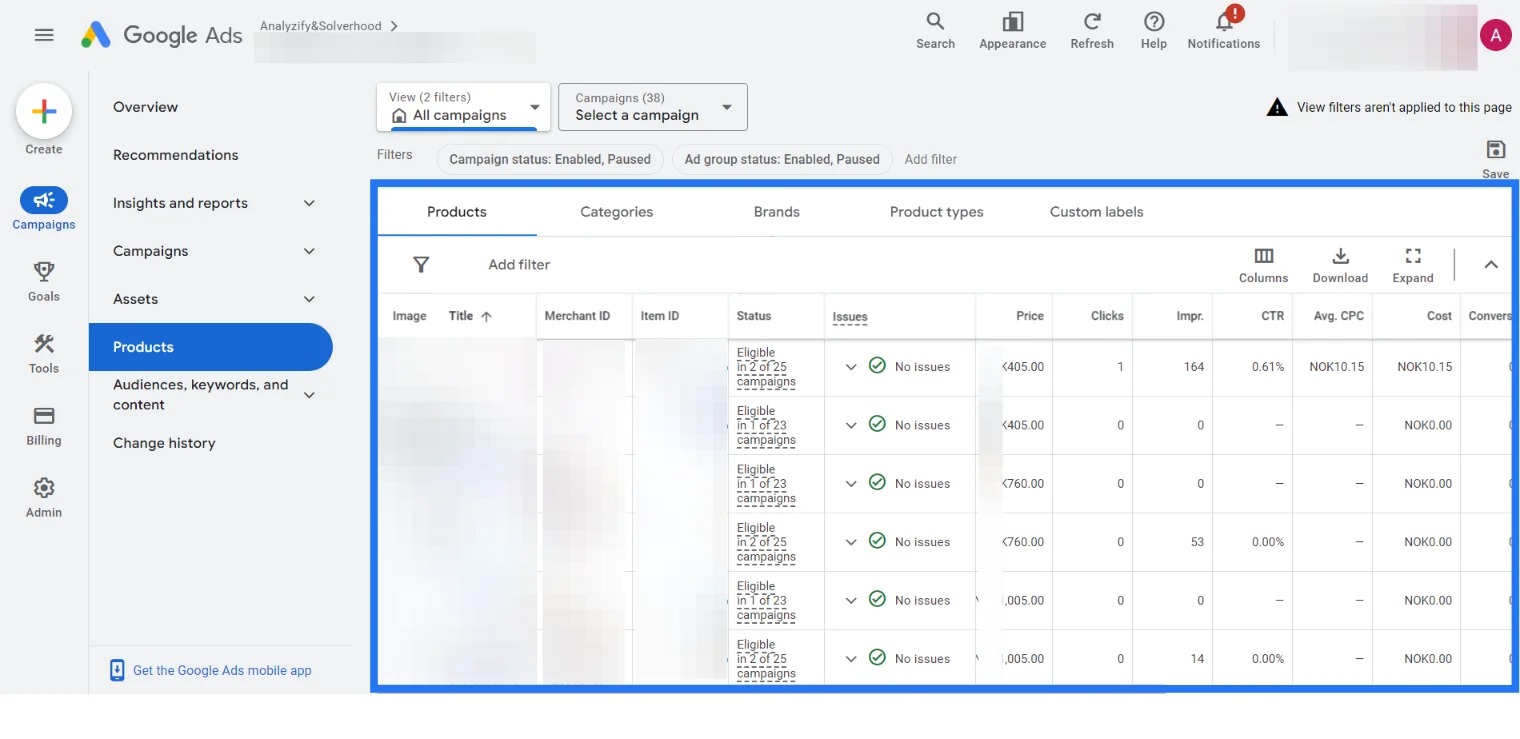This screenshot has width=1520, height=739.
Task: Open the Help menu
Action: pos(1154,31)
